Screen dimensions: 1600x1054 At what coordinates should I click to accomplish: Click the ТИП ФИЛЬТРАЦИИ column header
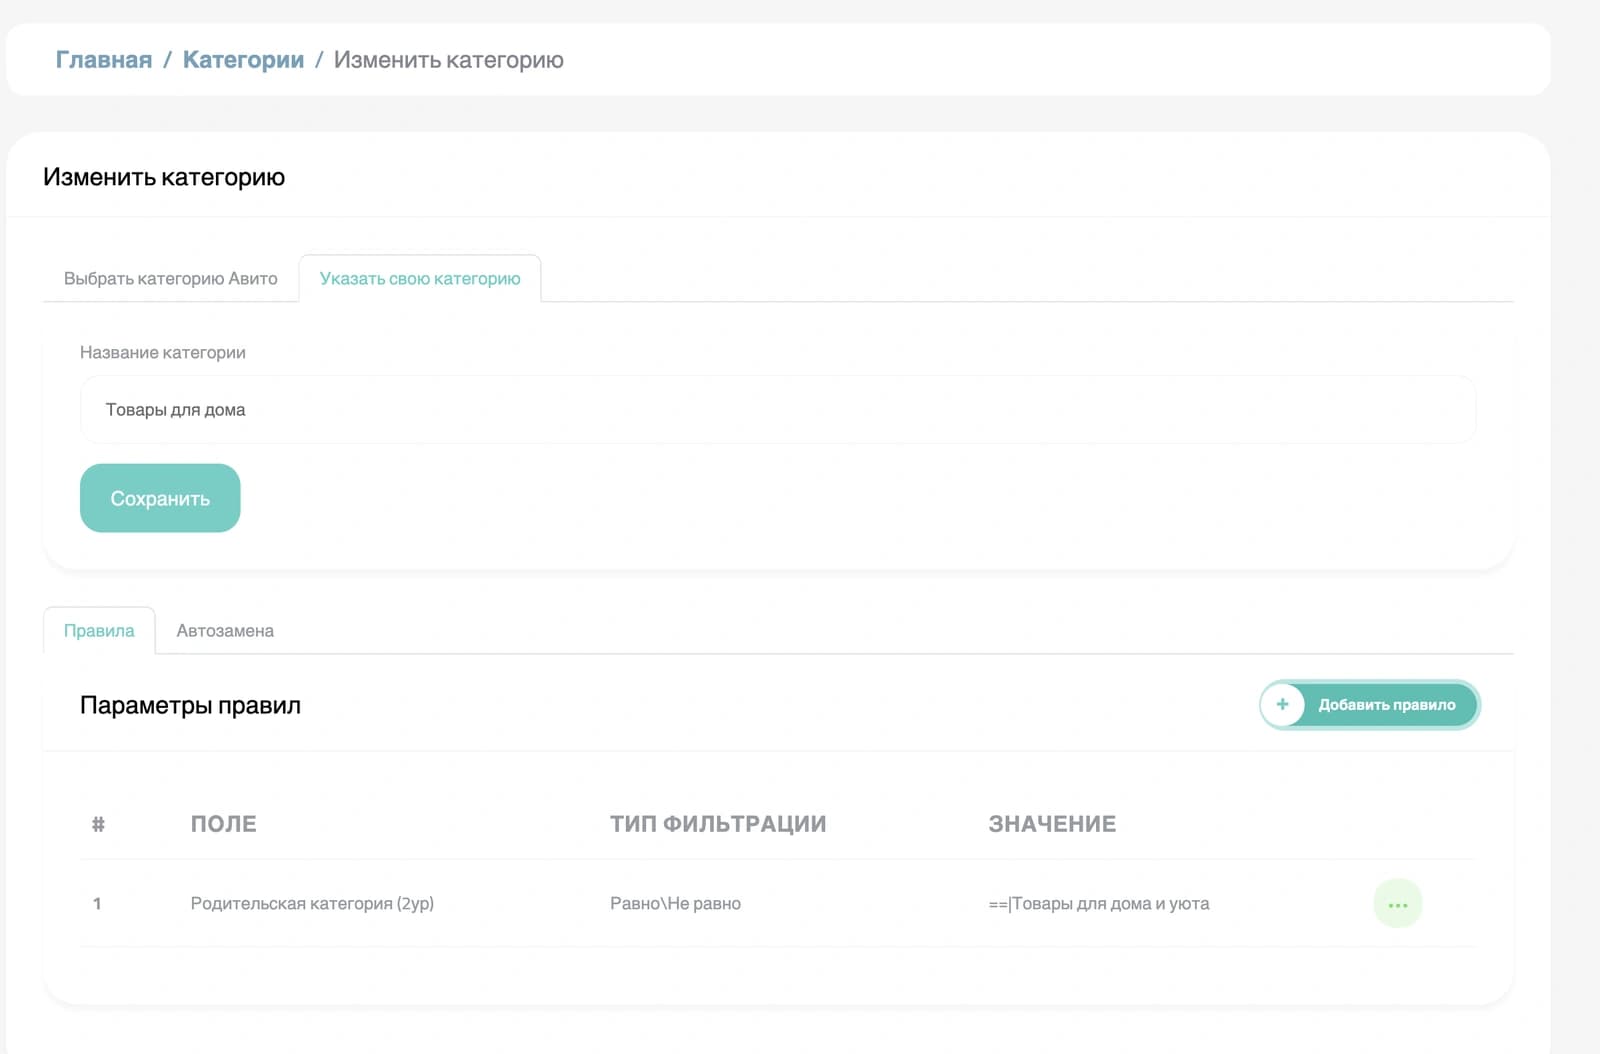point(718,824)
